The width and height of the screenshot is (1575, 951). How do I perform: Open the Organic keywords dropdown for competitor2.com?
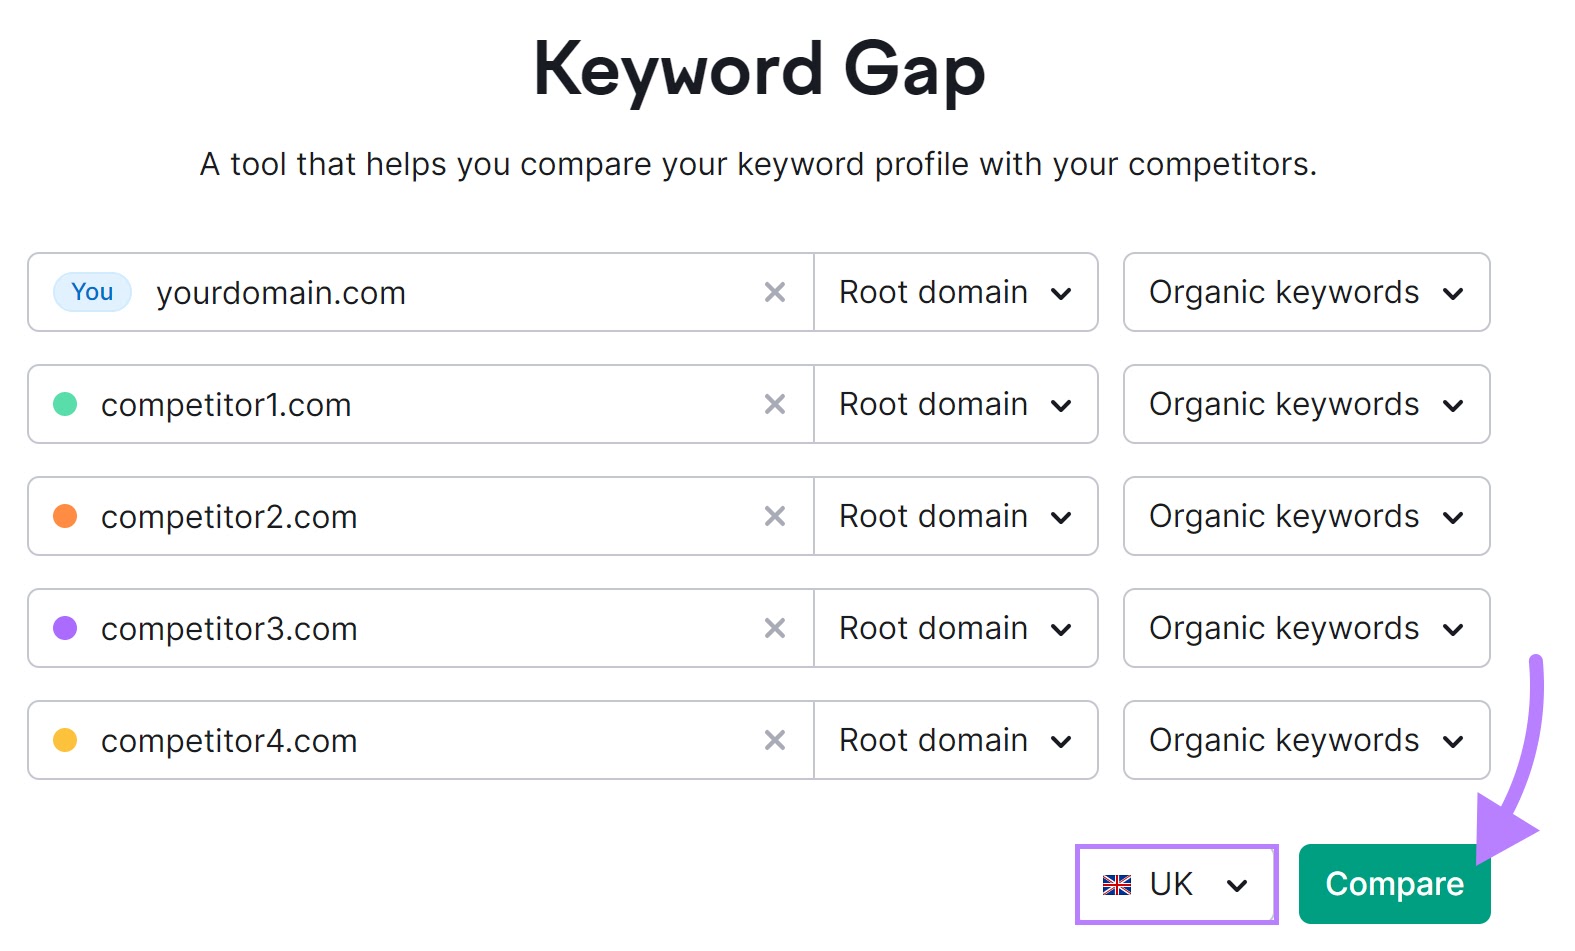point(1304,516)
